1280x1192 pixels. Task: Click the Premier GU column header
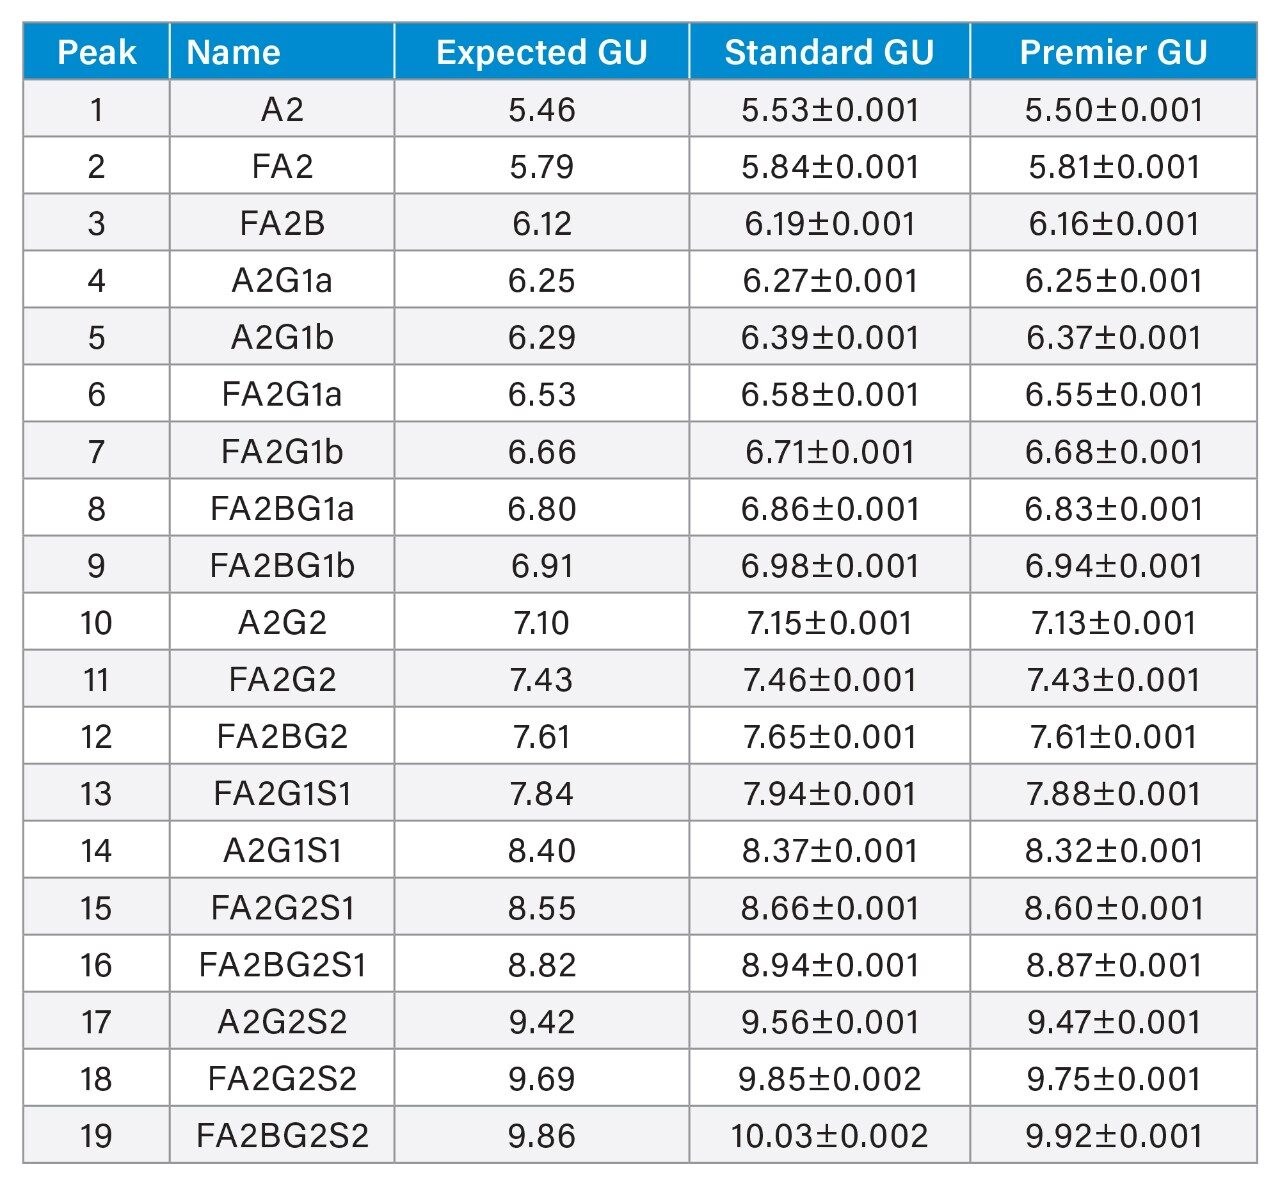click(x=1113, y=52)
